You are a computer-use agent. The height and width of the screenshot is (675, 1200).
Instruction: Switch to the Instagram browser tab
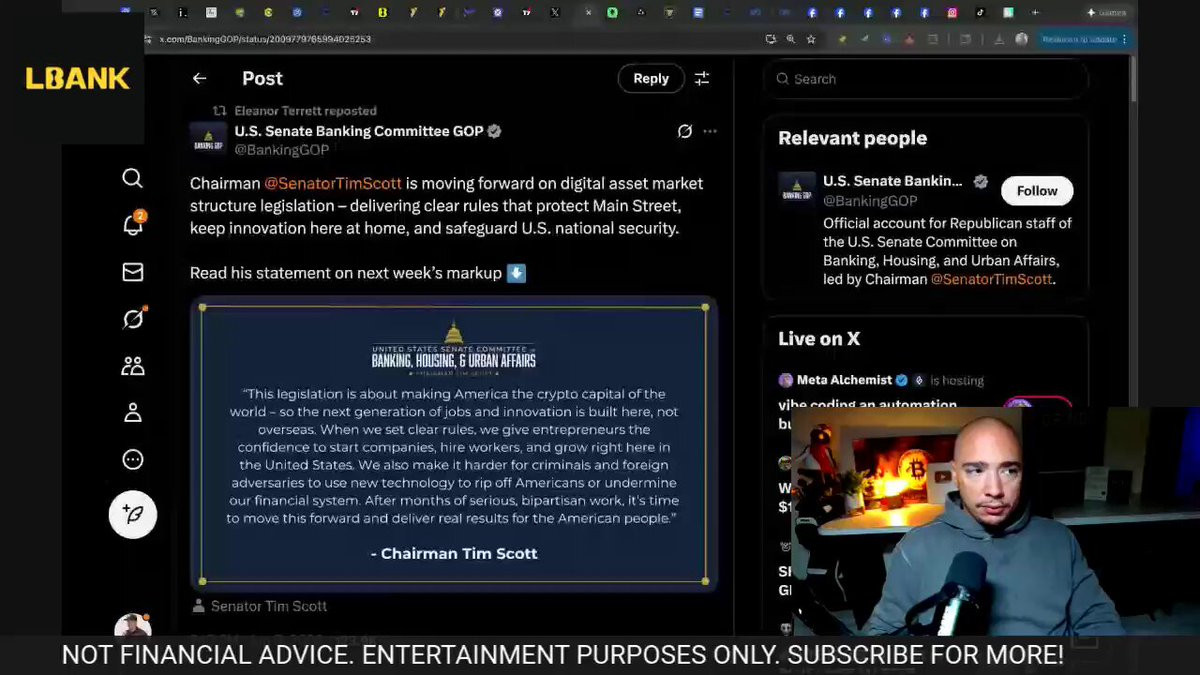952,12
